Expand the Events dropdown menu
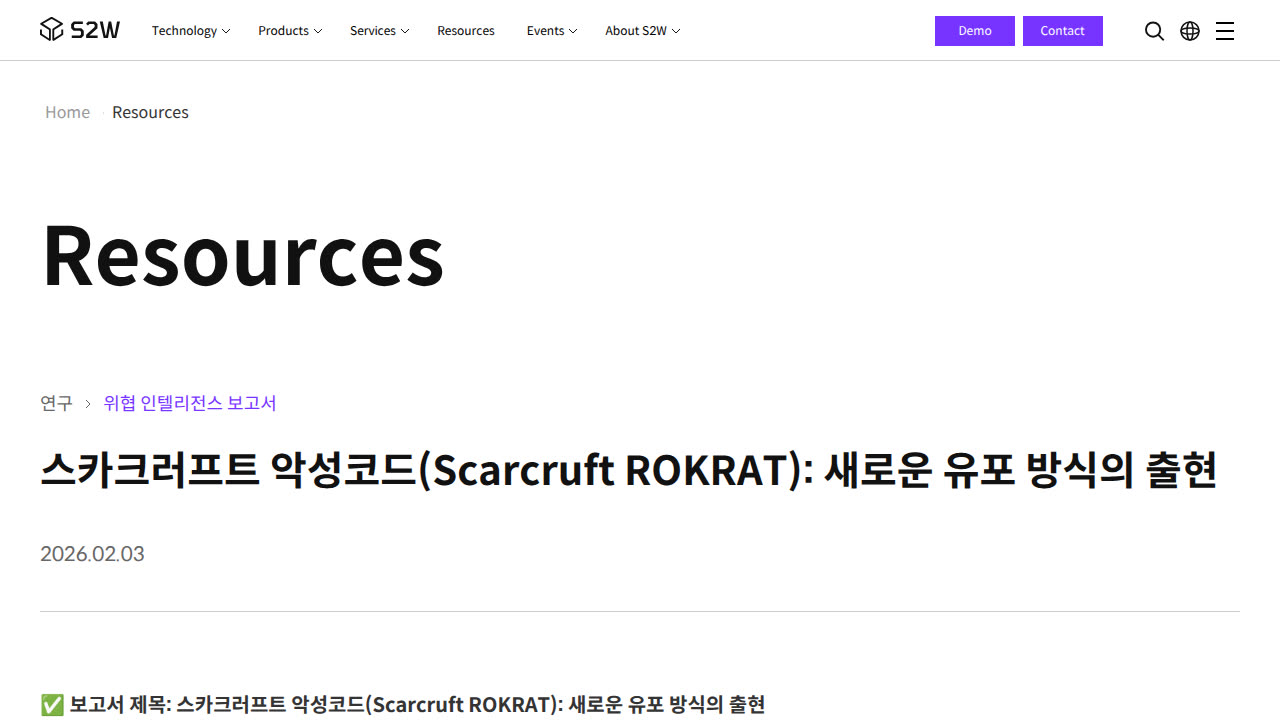Viewport: 1280px width, 720px height. click(x=552, y=31)
